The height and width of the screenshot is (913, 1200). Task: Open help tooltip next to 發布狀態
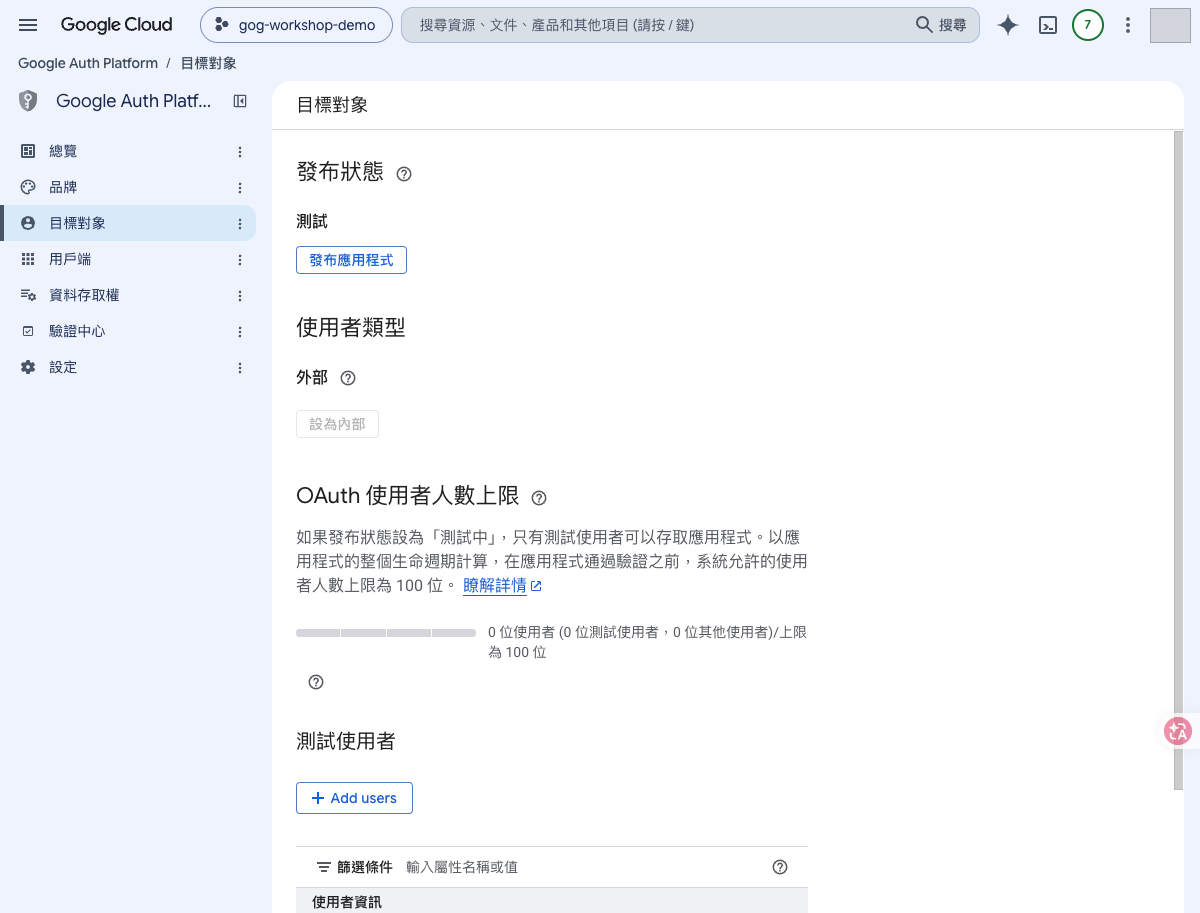click(x=404, y=174)
